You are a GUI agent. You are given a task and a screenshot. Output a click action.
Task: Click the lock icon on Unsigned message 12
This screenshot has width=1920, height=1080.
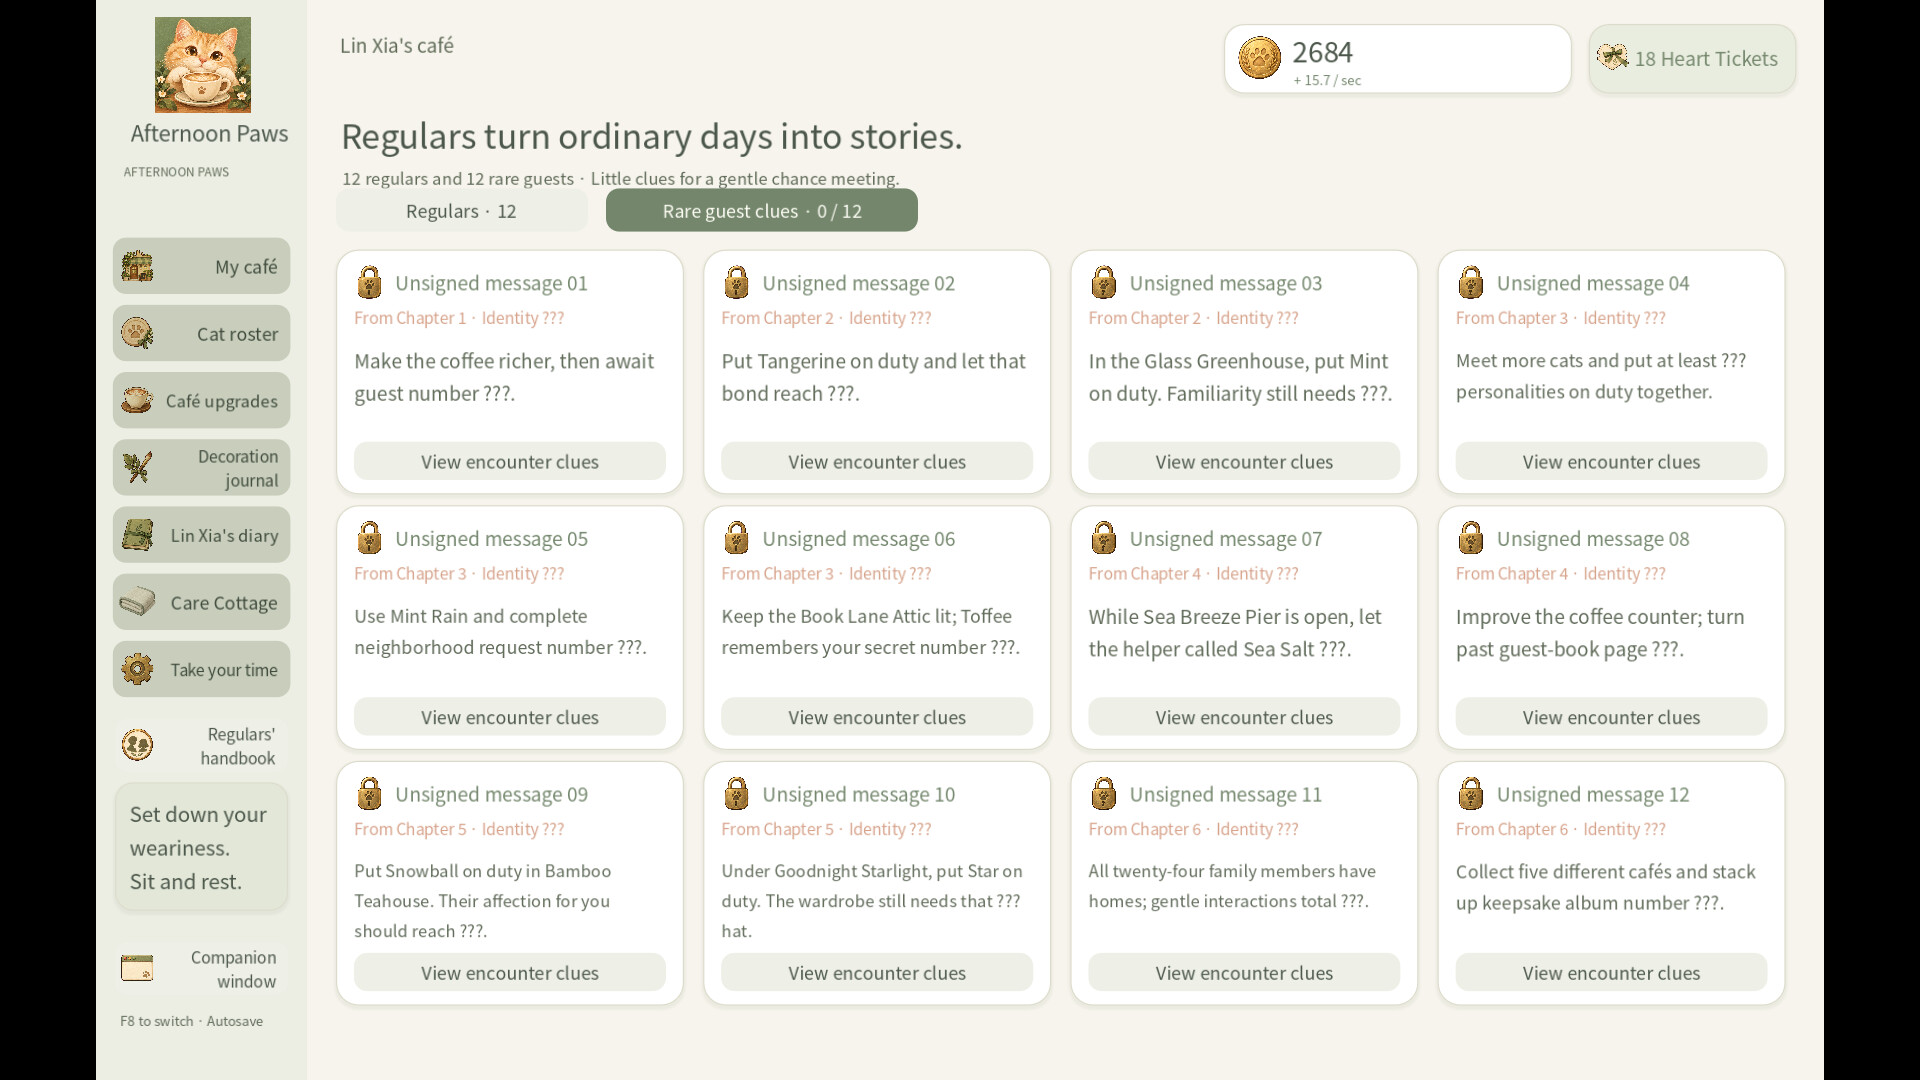[x=1470, y=793]
